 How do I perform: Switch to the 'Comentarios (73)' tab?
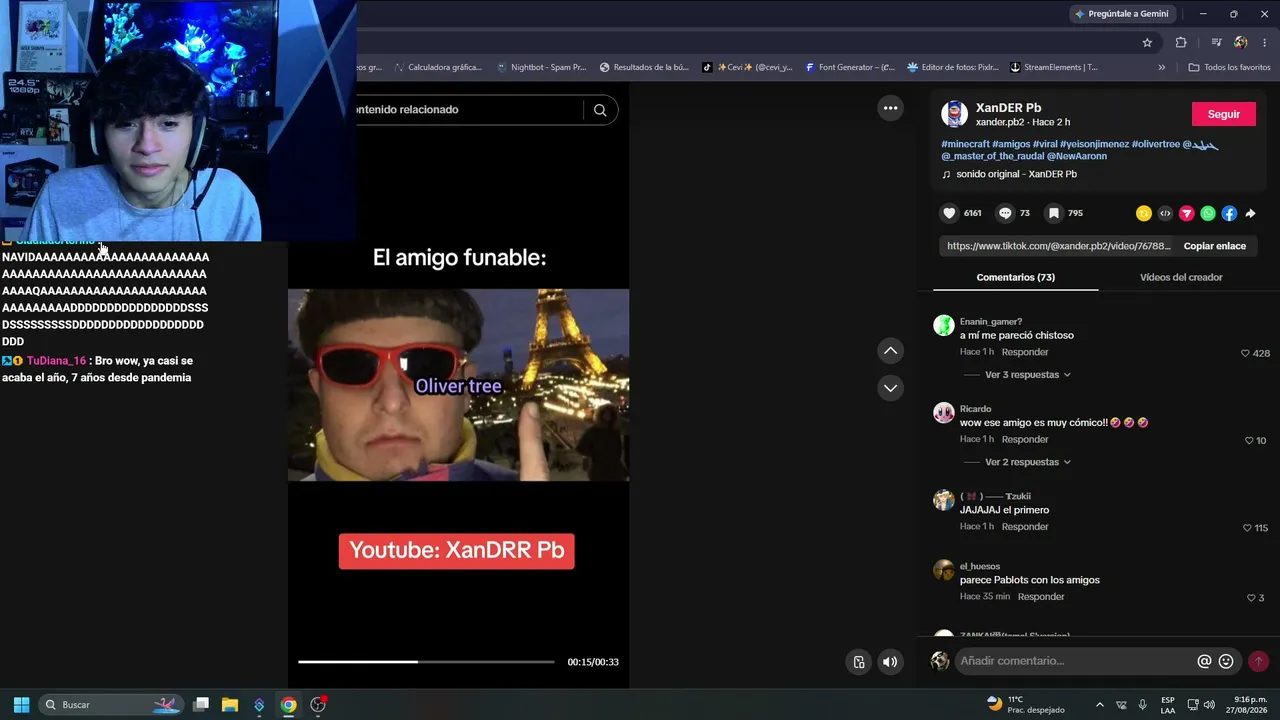1015,277
